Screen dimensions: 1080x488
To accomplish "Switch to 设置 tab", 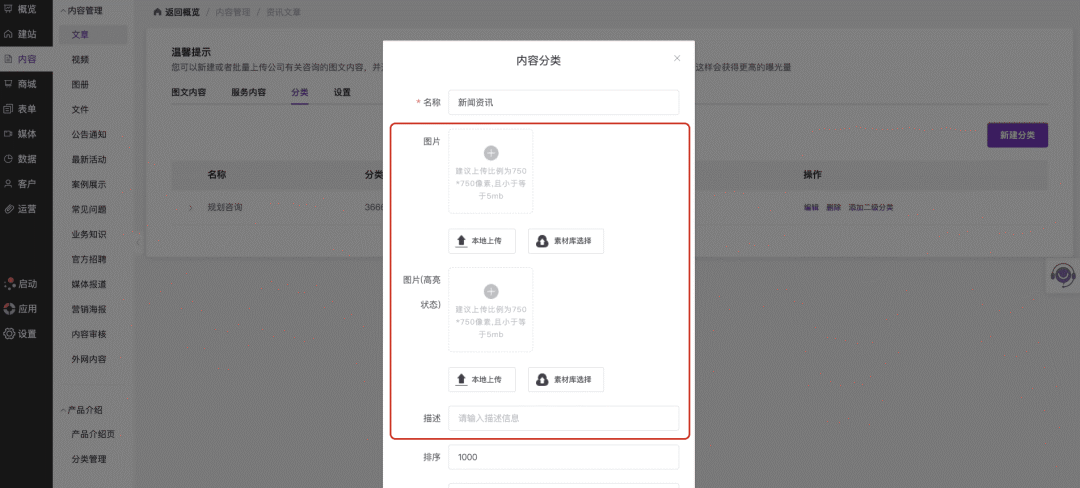I will point(342,92).
